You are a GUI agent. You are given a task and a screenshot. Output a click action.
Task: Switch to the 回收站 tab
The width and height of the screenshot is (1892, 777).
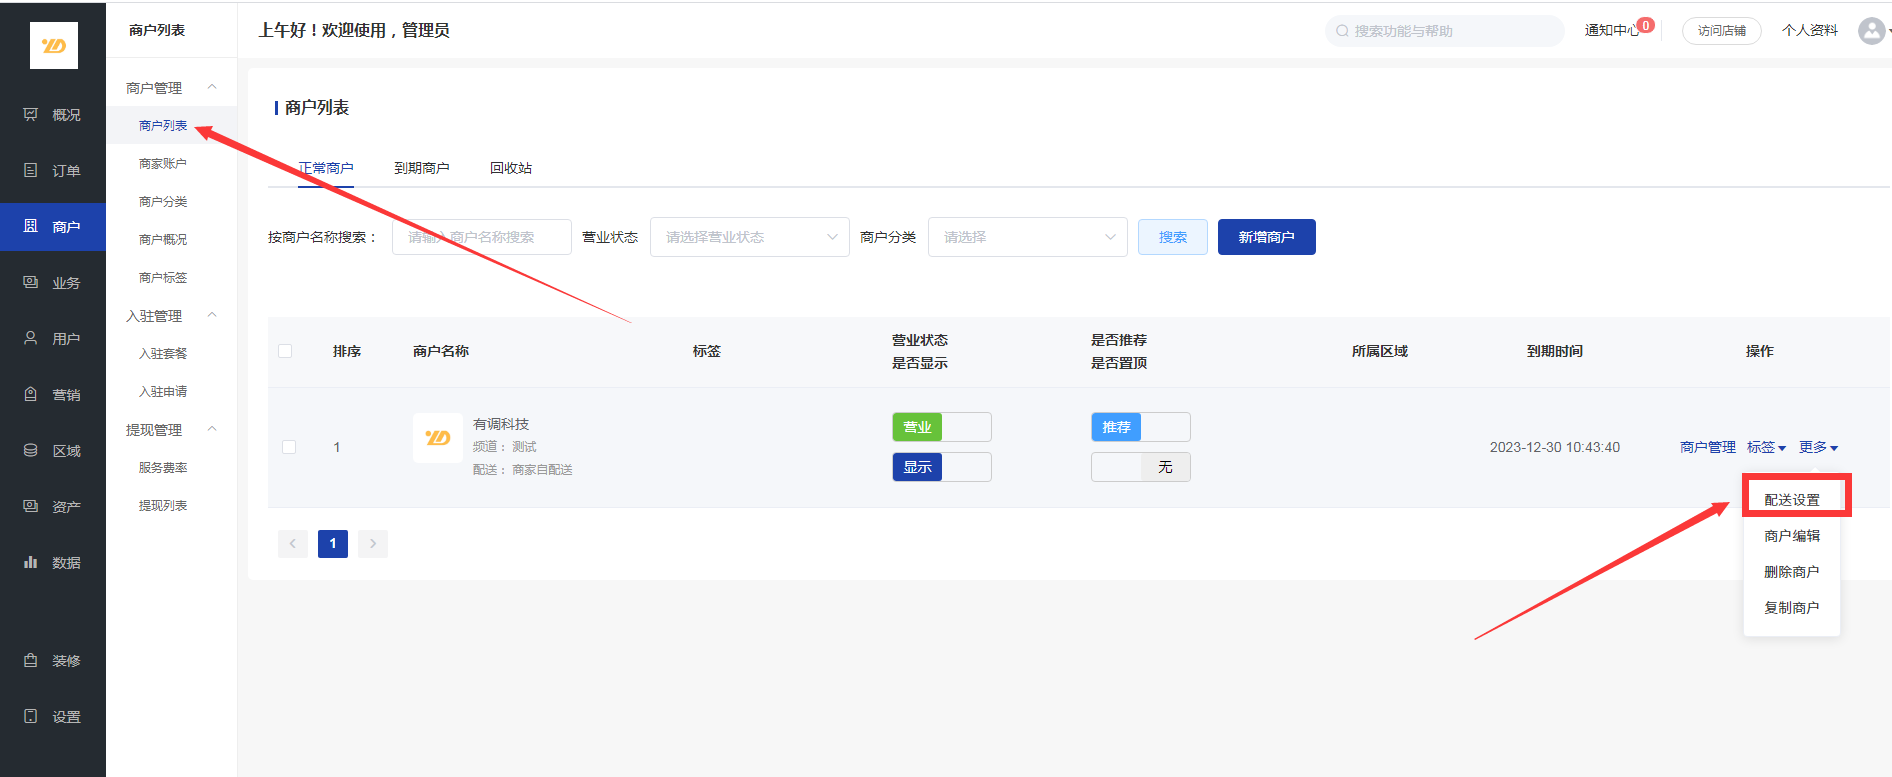511,168
